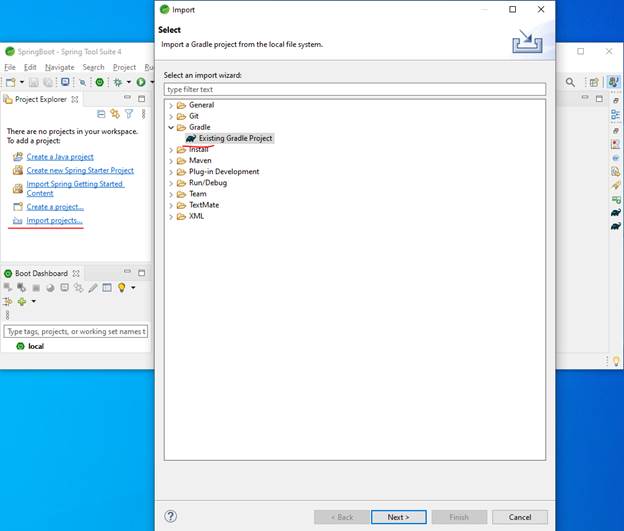
Task: Minimize the Project Explorer panel
Action: point(127,97)
